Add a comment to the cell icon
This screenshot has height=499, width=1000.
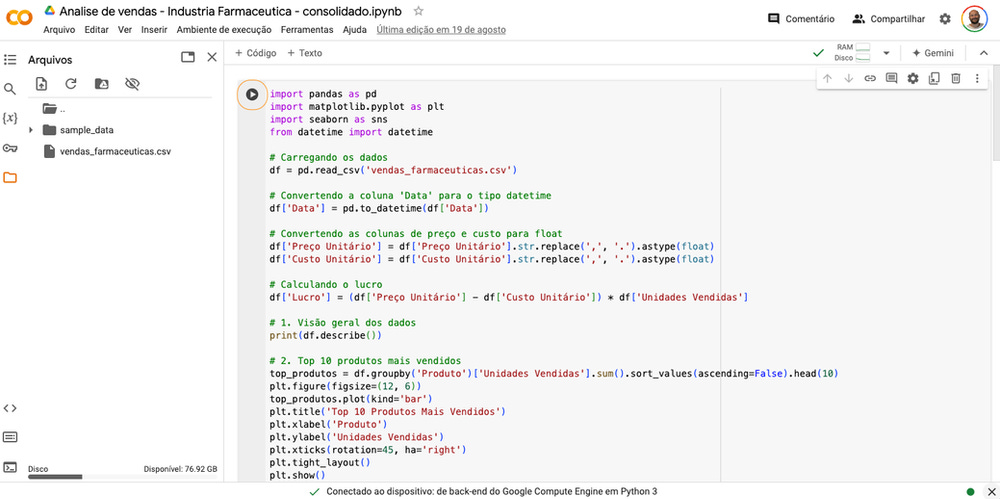pos(892,78)
